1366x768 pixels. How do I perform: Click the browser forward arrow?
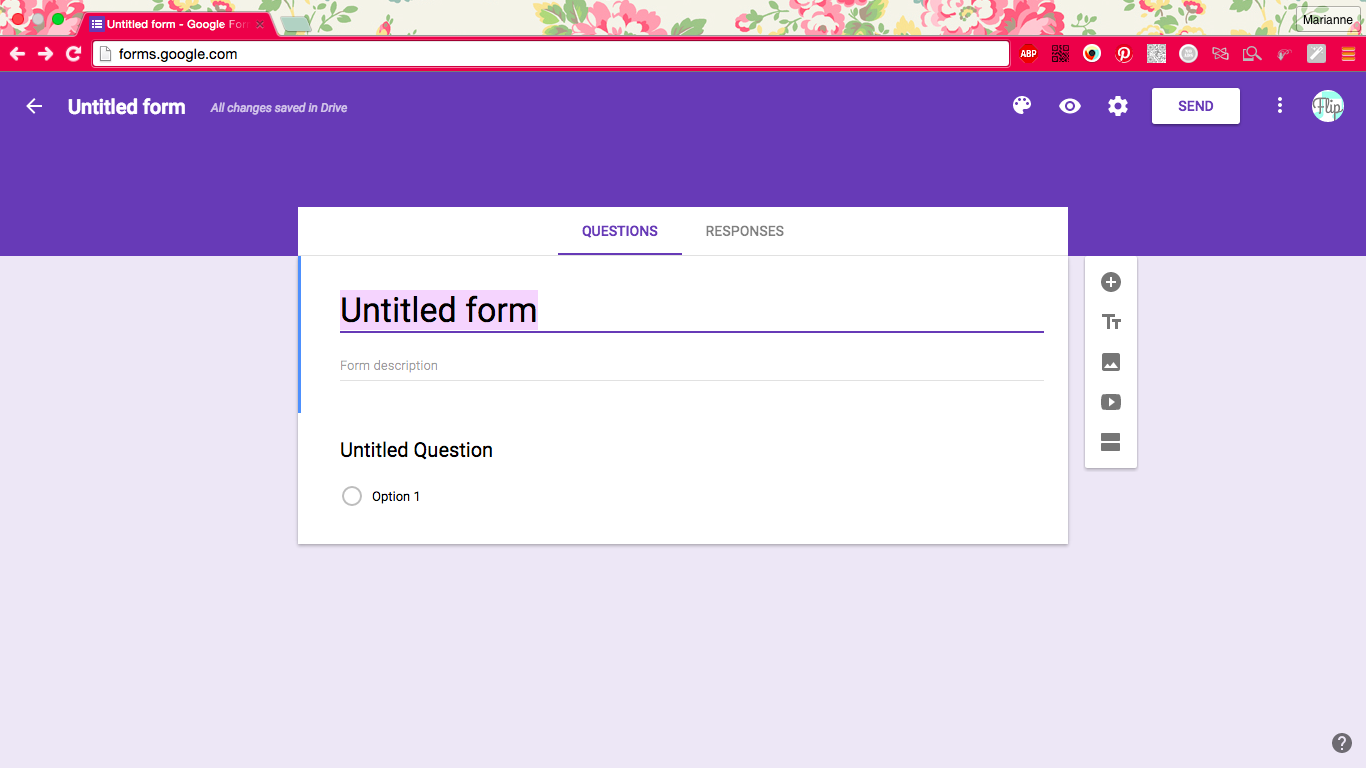[x=45, y=54]
